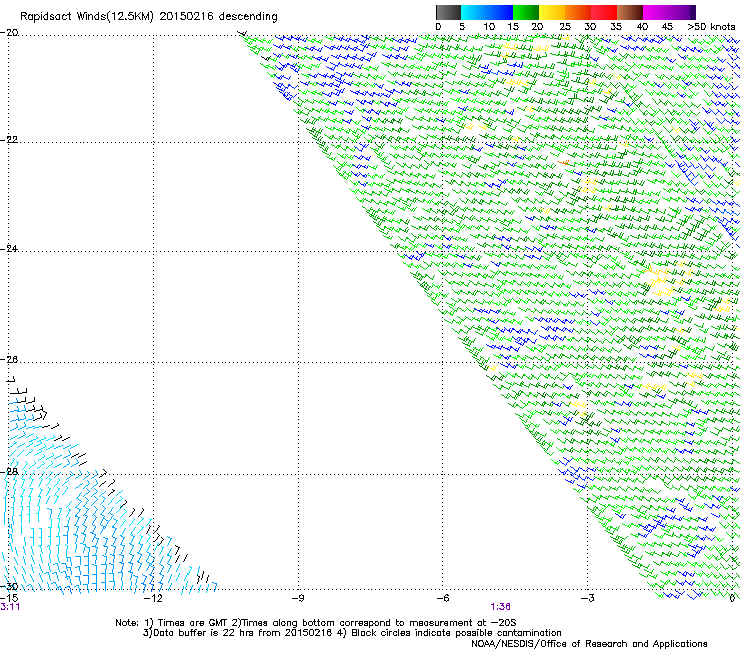The height and width of the screenshot is (650, 740).
Task: Click the lone orange wind barb
Action: 563,162
